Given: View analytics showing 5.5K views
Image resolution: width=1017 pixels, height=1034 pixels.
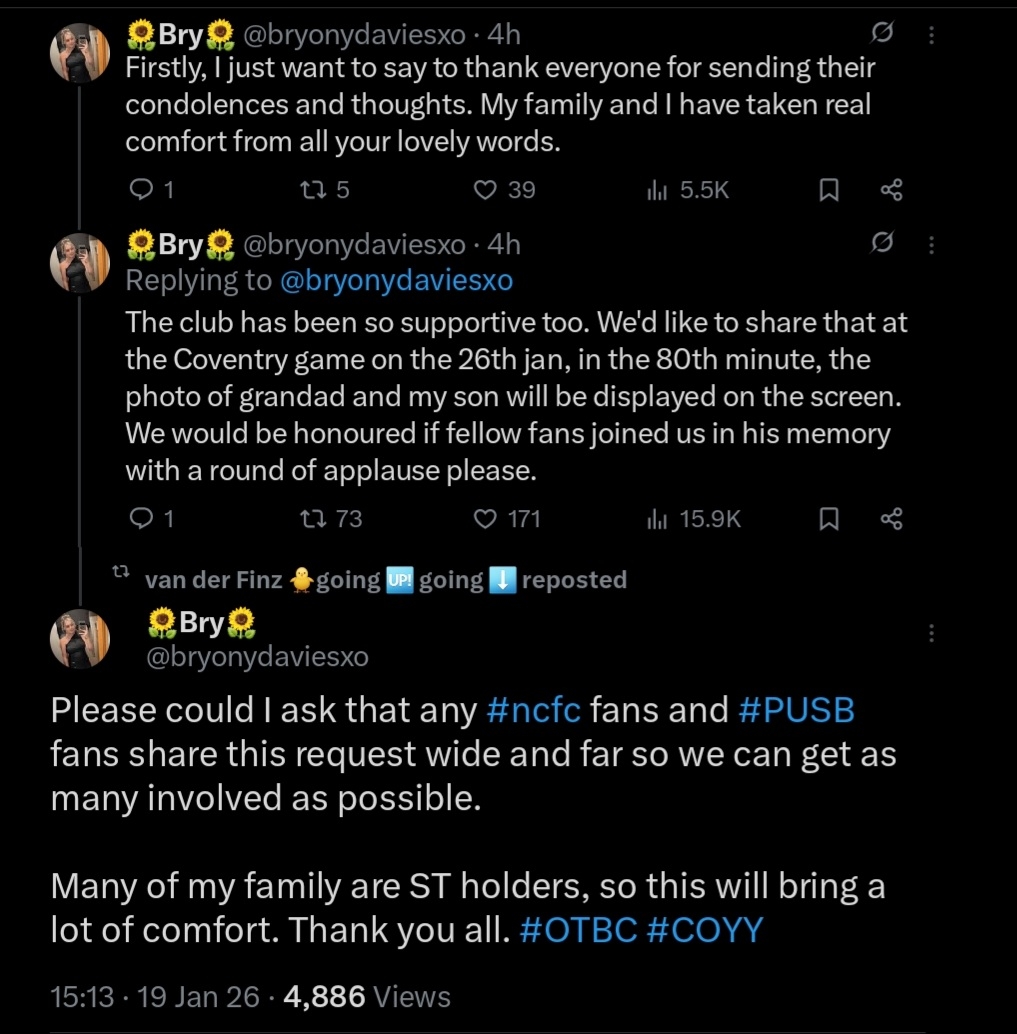Looking at the screenshot, I should [656, 190].
